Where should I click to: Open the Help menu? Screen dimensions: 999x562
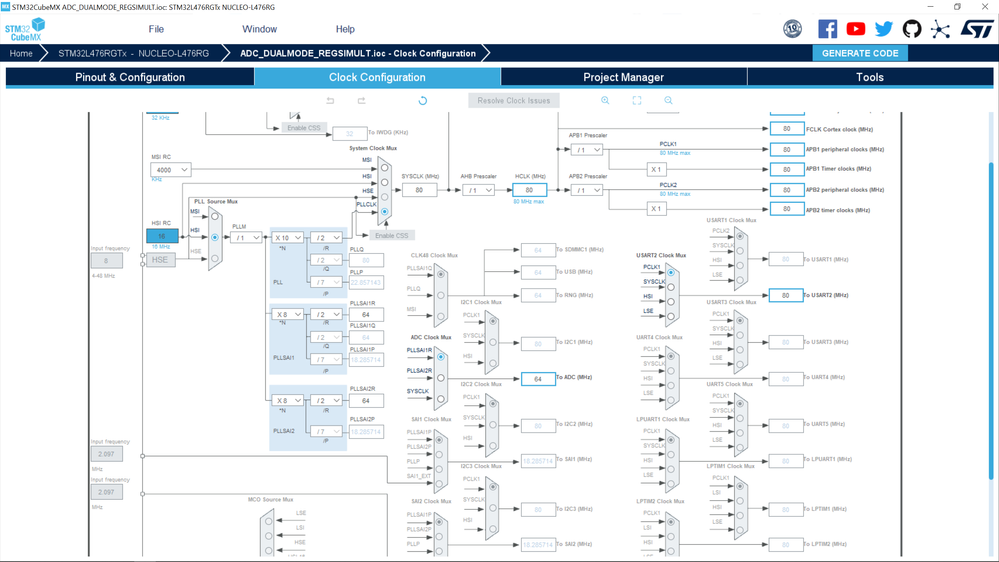point(345,29)
